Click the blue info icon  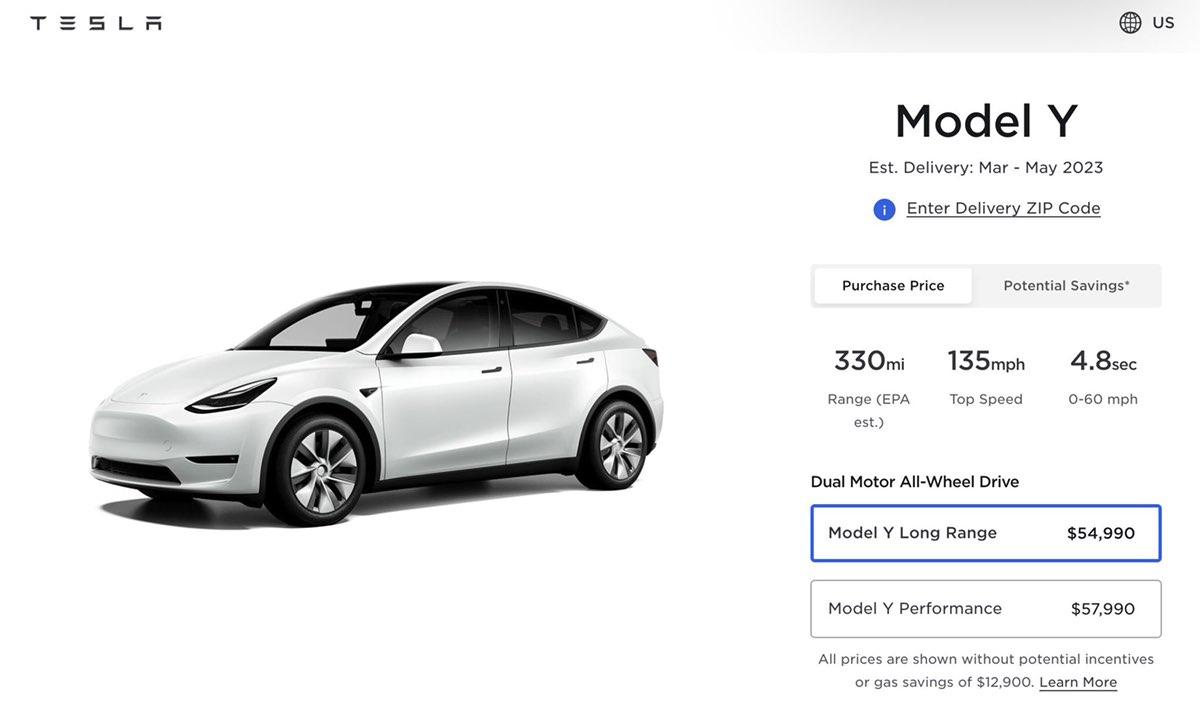tap(884, 209)
